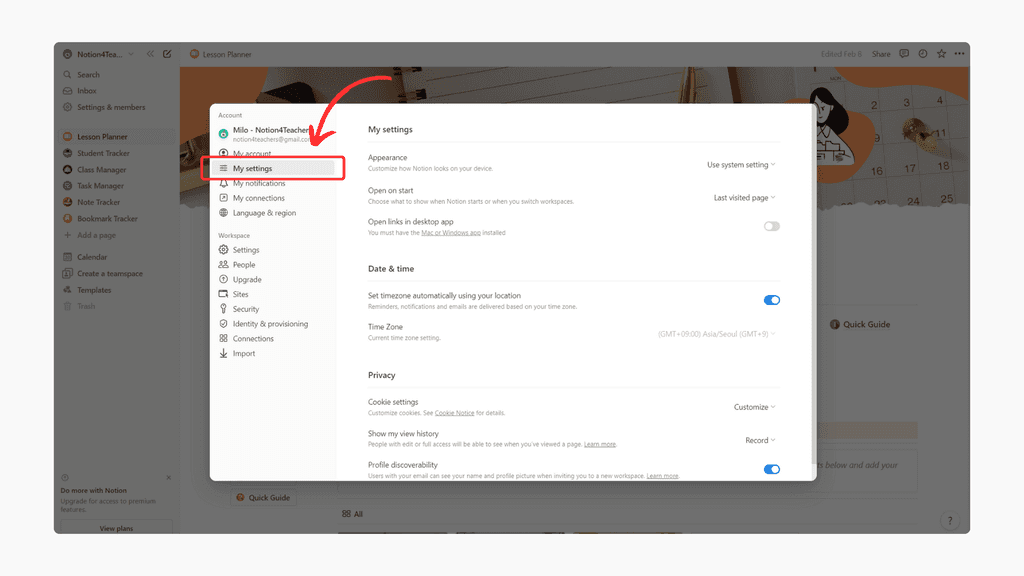This screenshot has height=576, width=1024.
Task: Toggle Profile discoverability off
Action: click(x=771, y=468)
